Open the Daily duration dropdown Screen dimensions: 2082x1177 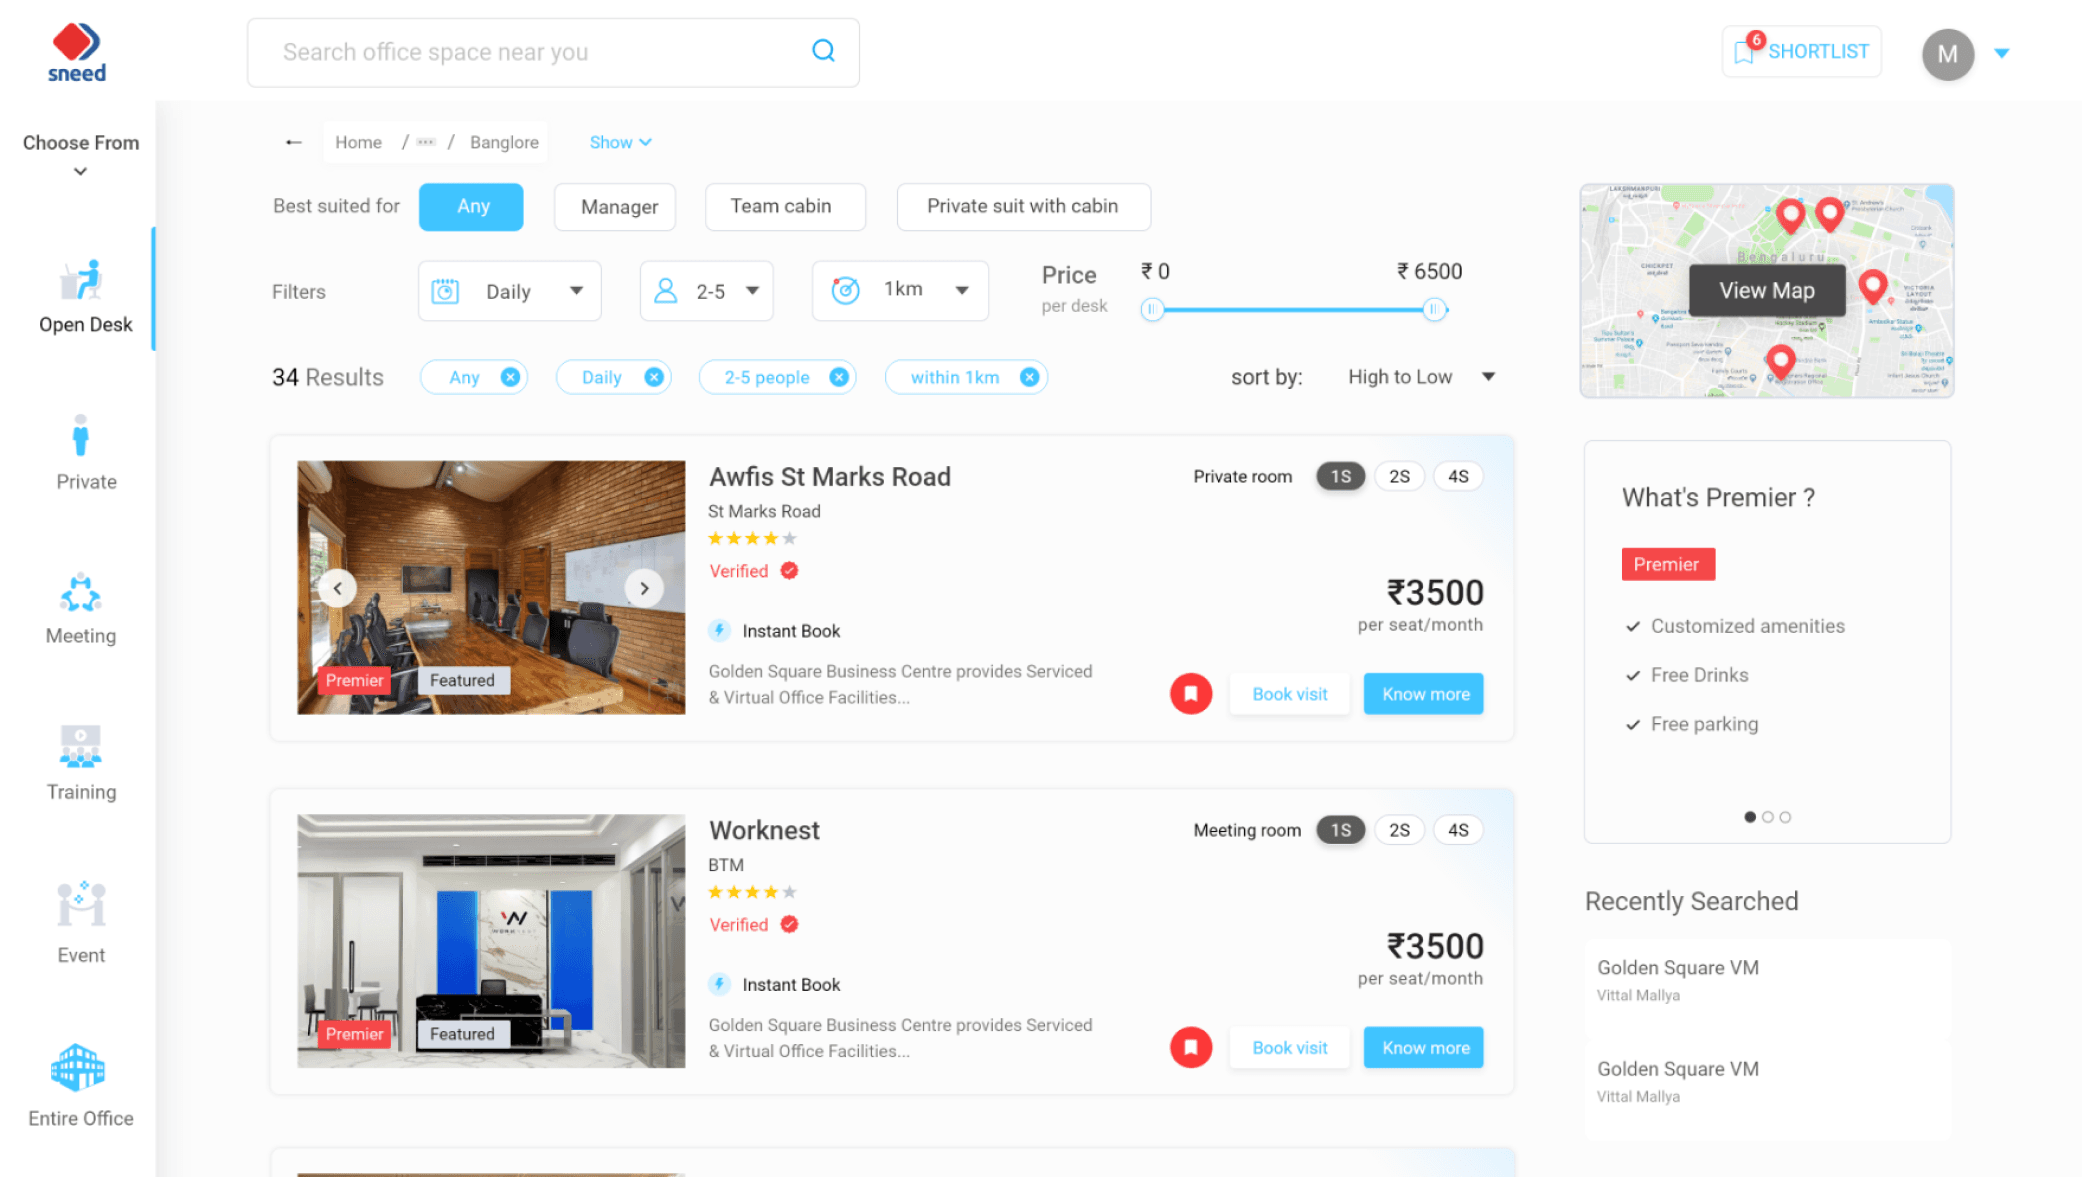[509, 291]
